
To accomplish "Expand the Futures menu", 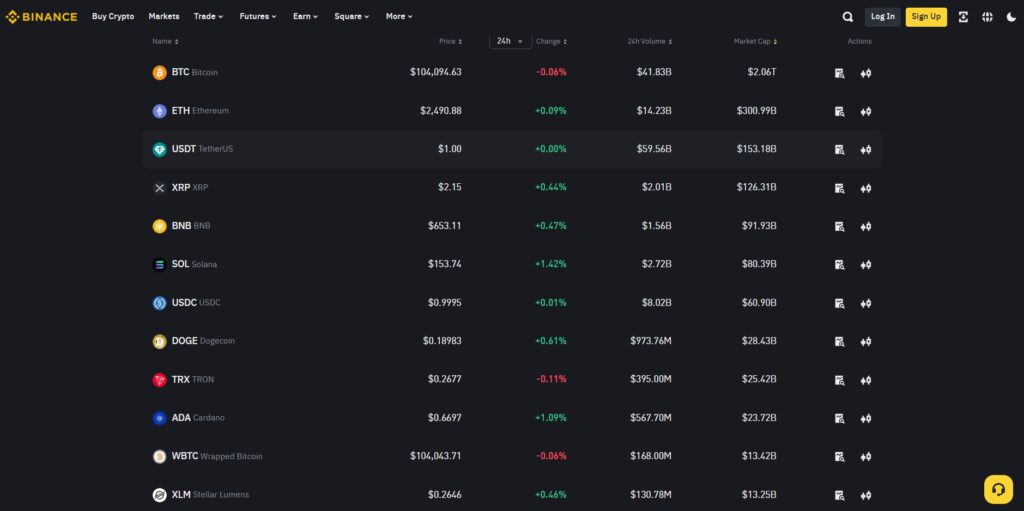I will pos(258,16).
